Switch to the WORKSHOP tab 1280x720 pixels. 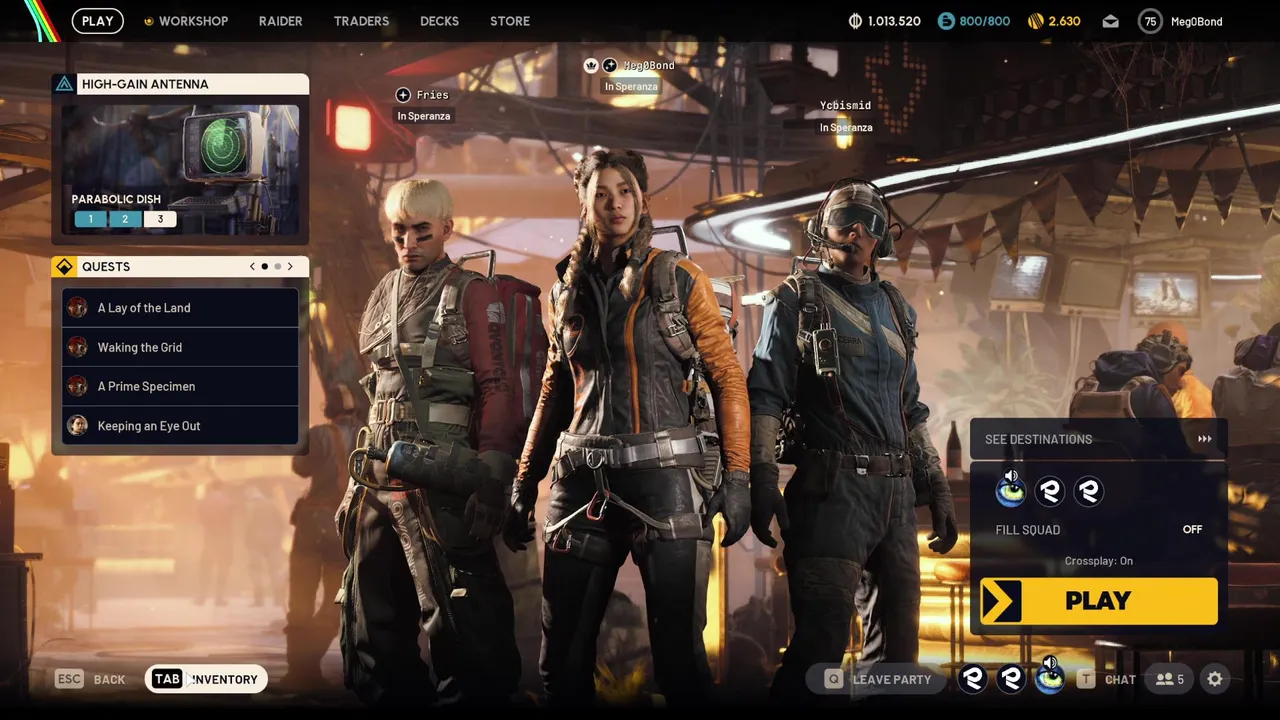tap(187, 21)
